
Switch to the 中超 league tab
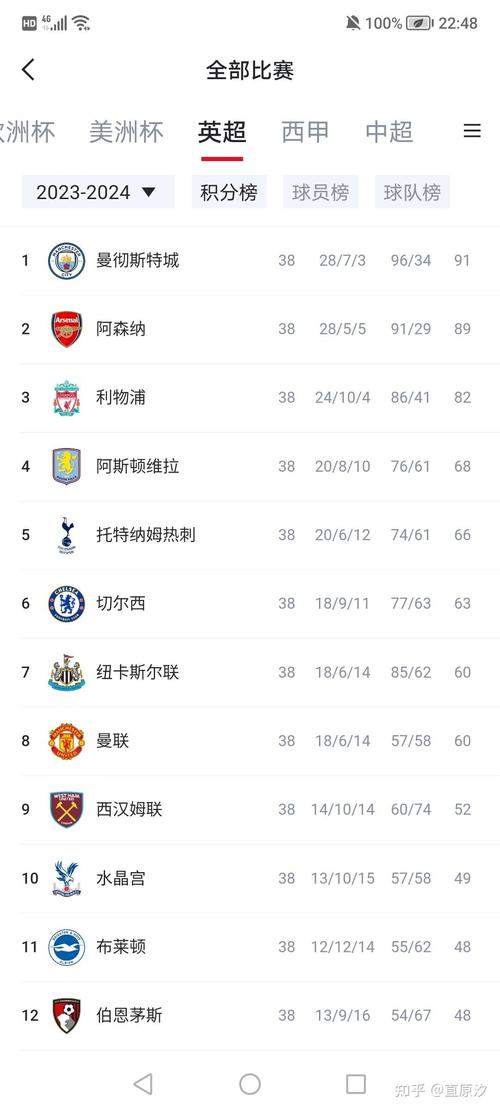tap(390, 132)
